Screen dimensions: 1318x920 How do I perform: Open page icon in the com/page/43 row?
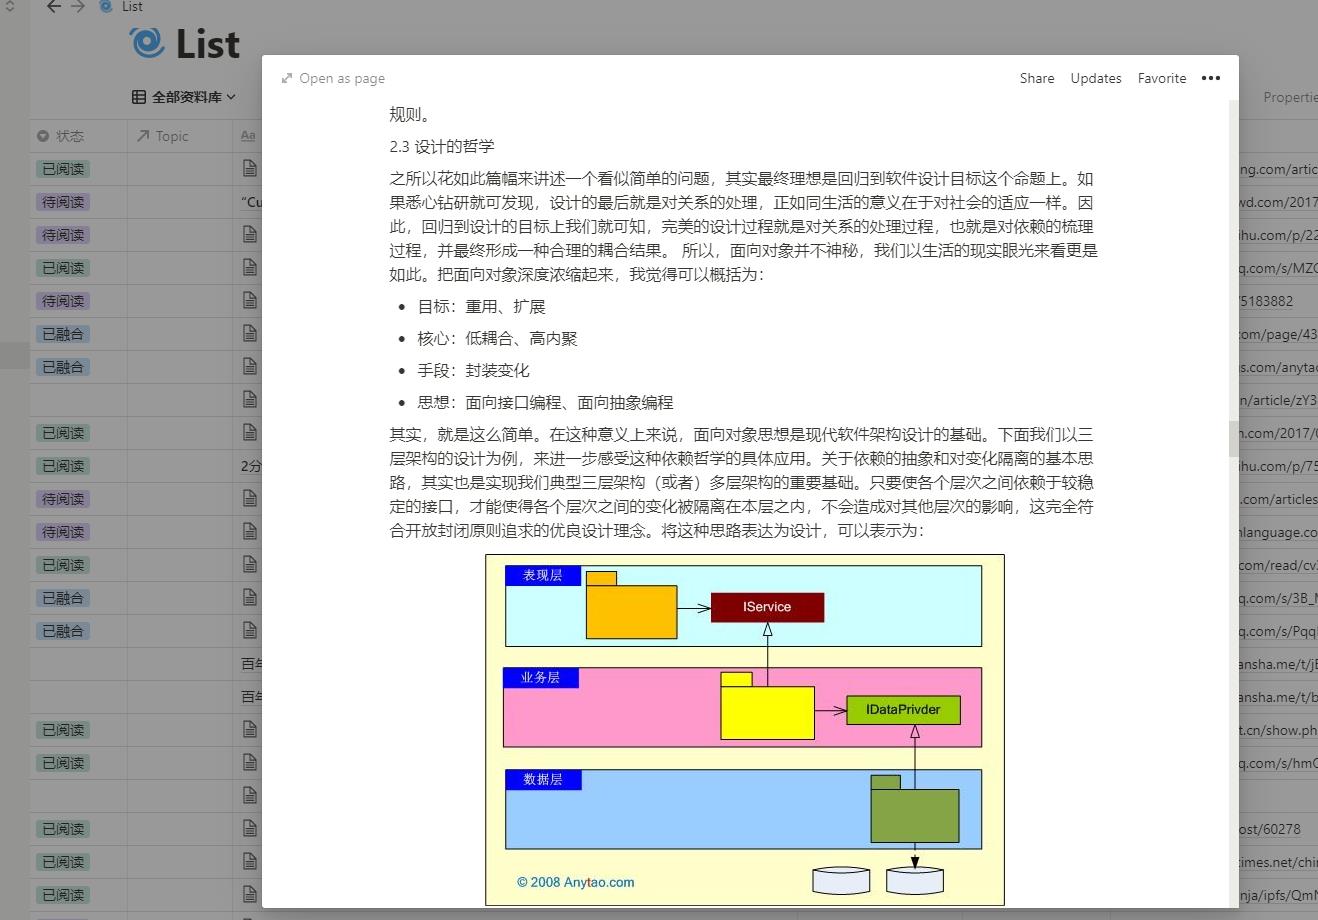click(250, 334)
